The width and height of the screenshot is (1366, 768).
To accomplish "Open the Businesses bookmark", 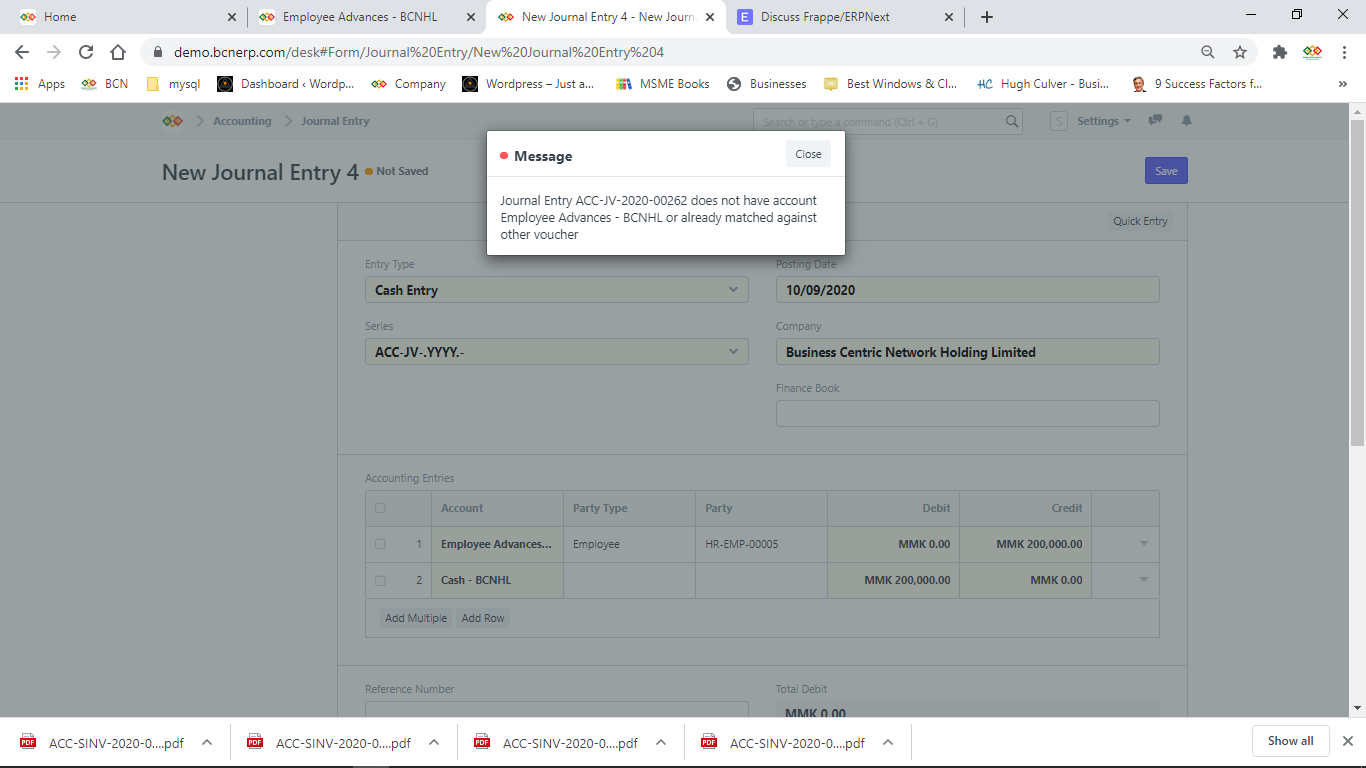I will tap(767, 84).
